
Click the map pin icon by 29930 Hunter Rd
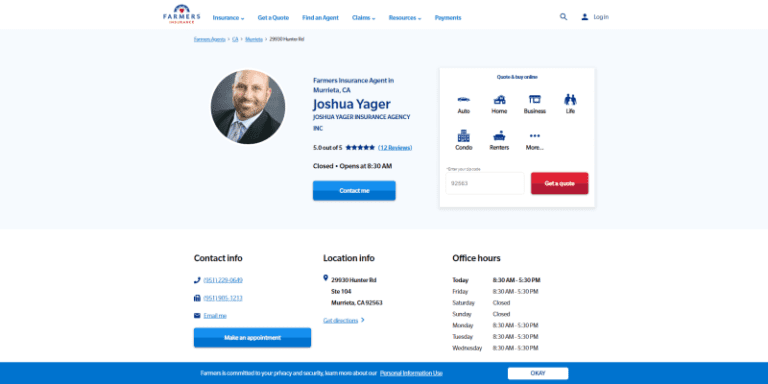coord(326,278)
